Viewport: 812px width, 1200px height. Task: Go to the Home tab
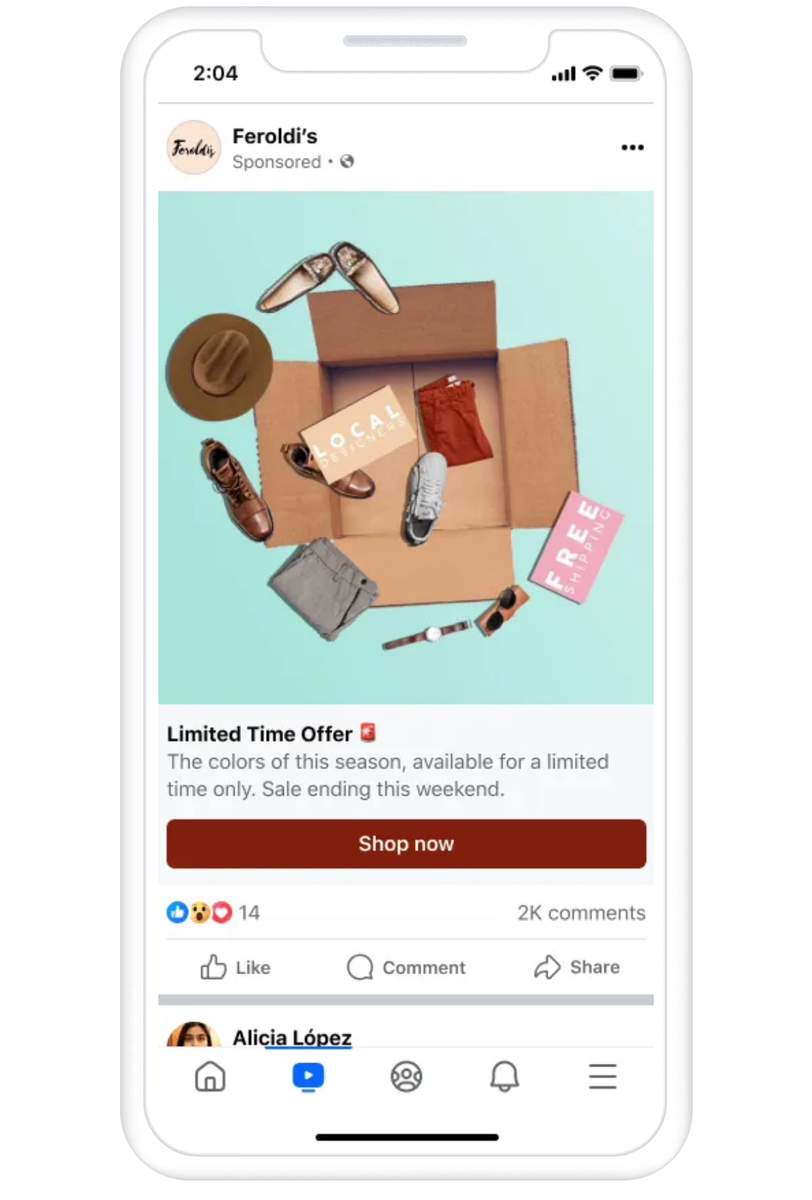(210, 1077)
